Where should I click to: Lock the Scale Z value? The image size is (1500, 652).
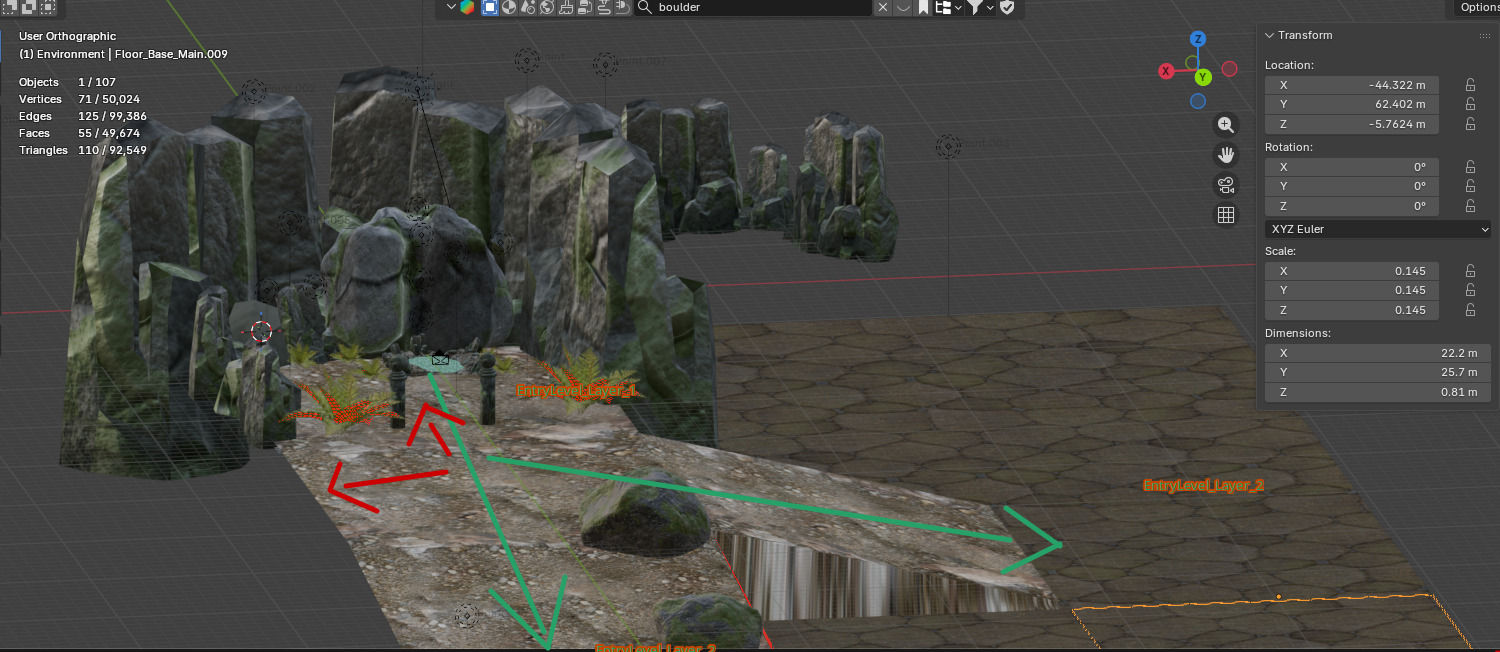[x=1471, y=310]
